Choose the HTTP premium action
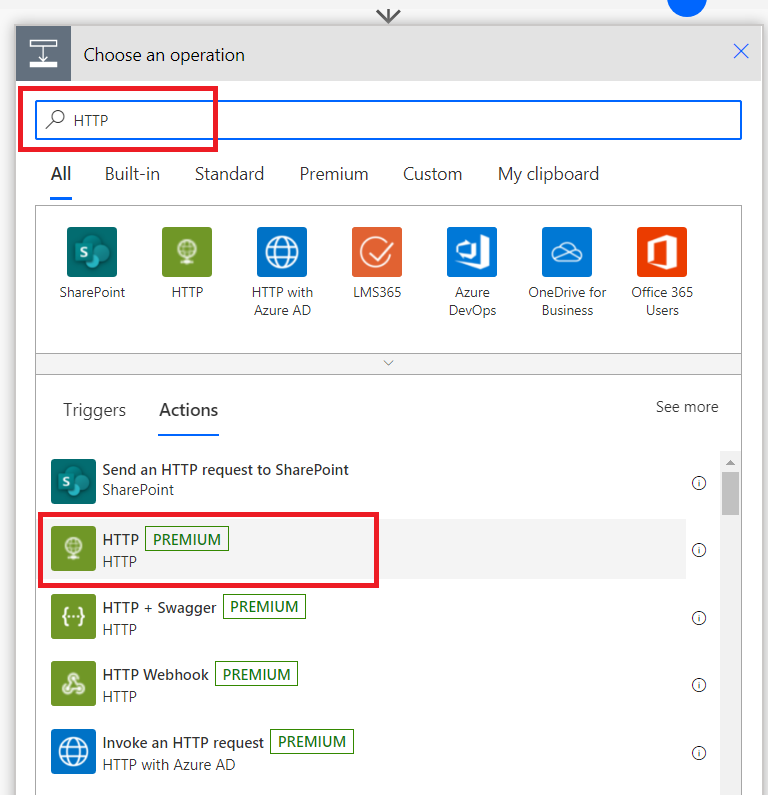This screenshot has height=795, width=768. (363, 549)
